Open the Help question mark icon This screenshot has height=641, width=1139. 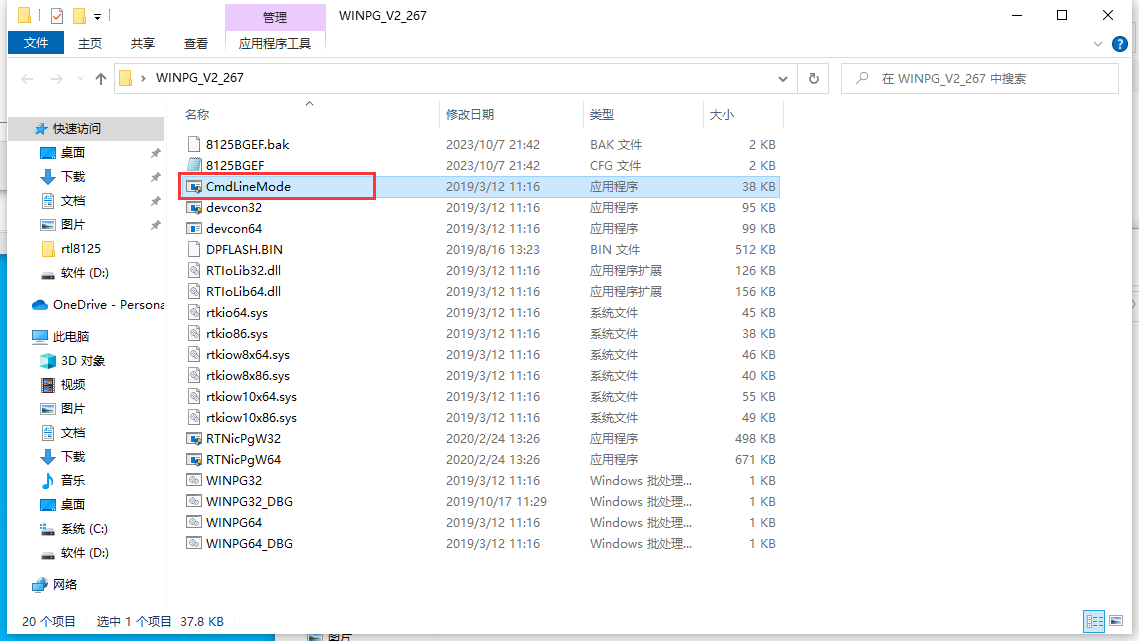(1120, 44)
